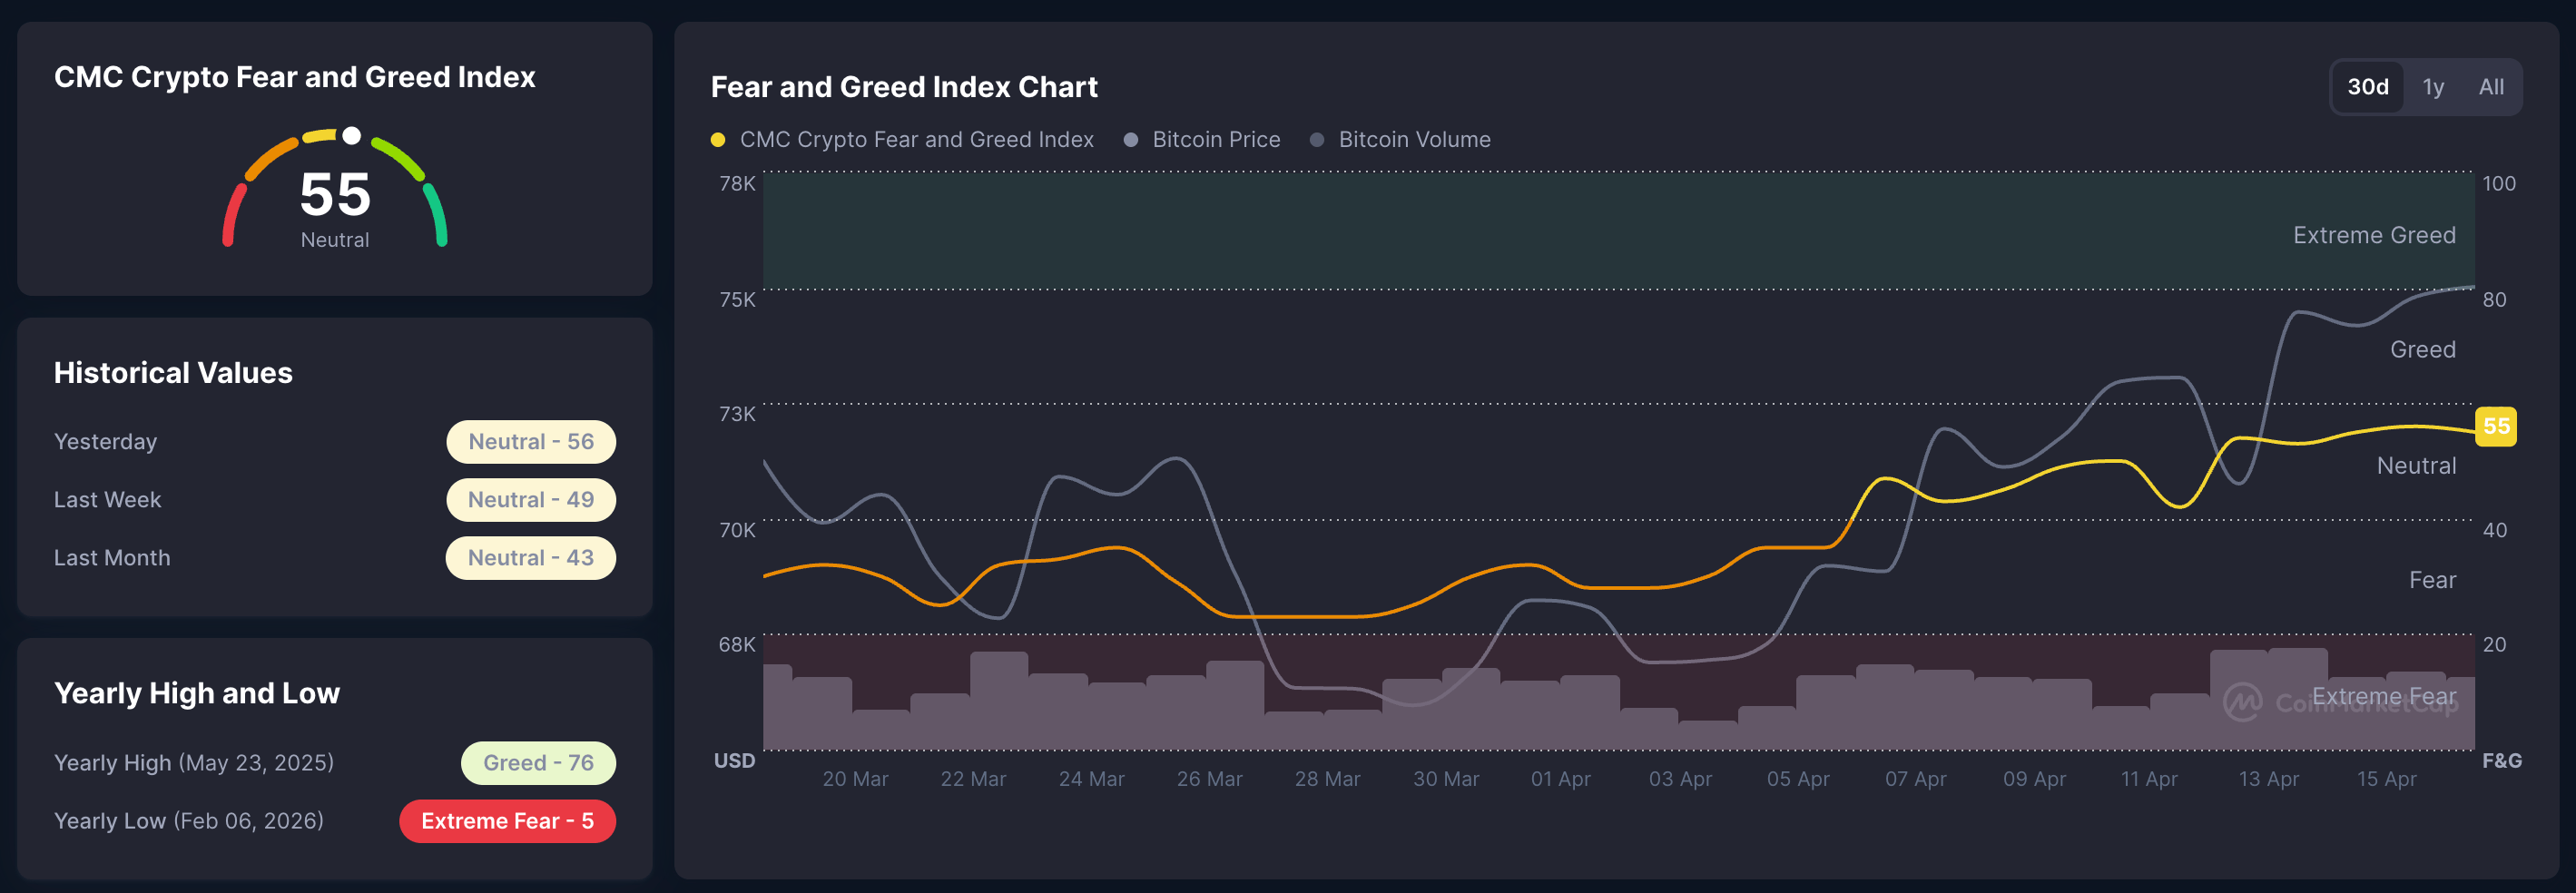2576x893 pixels.
Task: Click the CoinMarketCap watermark logo
Action: (2241, 702)
